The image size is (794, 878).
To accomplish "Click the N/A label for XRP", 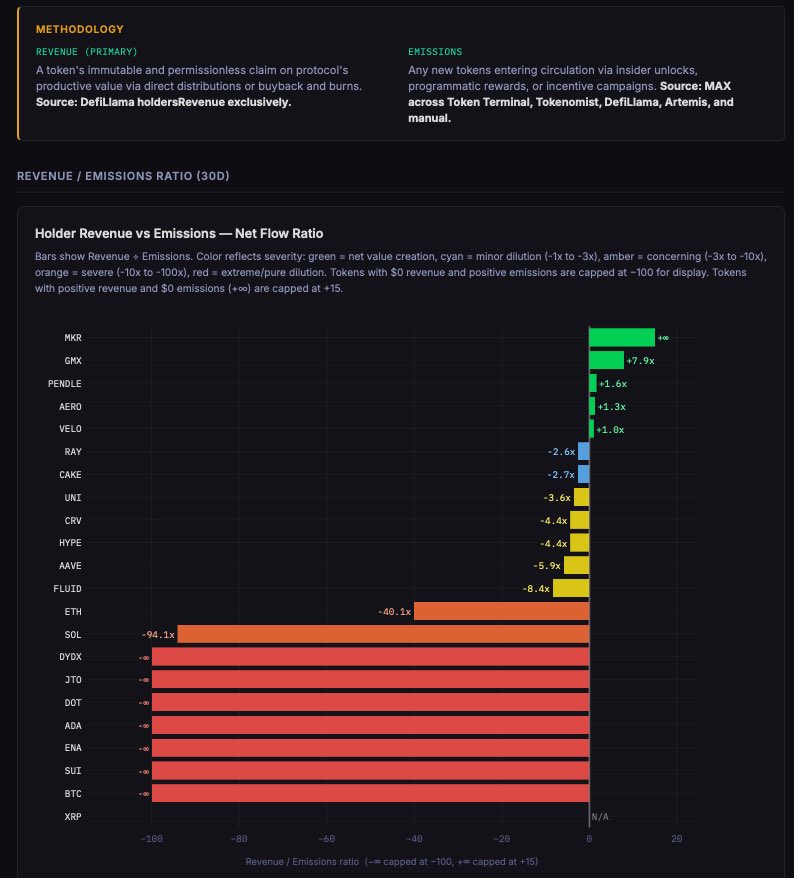I will point(600,817).
